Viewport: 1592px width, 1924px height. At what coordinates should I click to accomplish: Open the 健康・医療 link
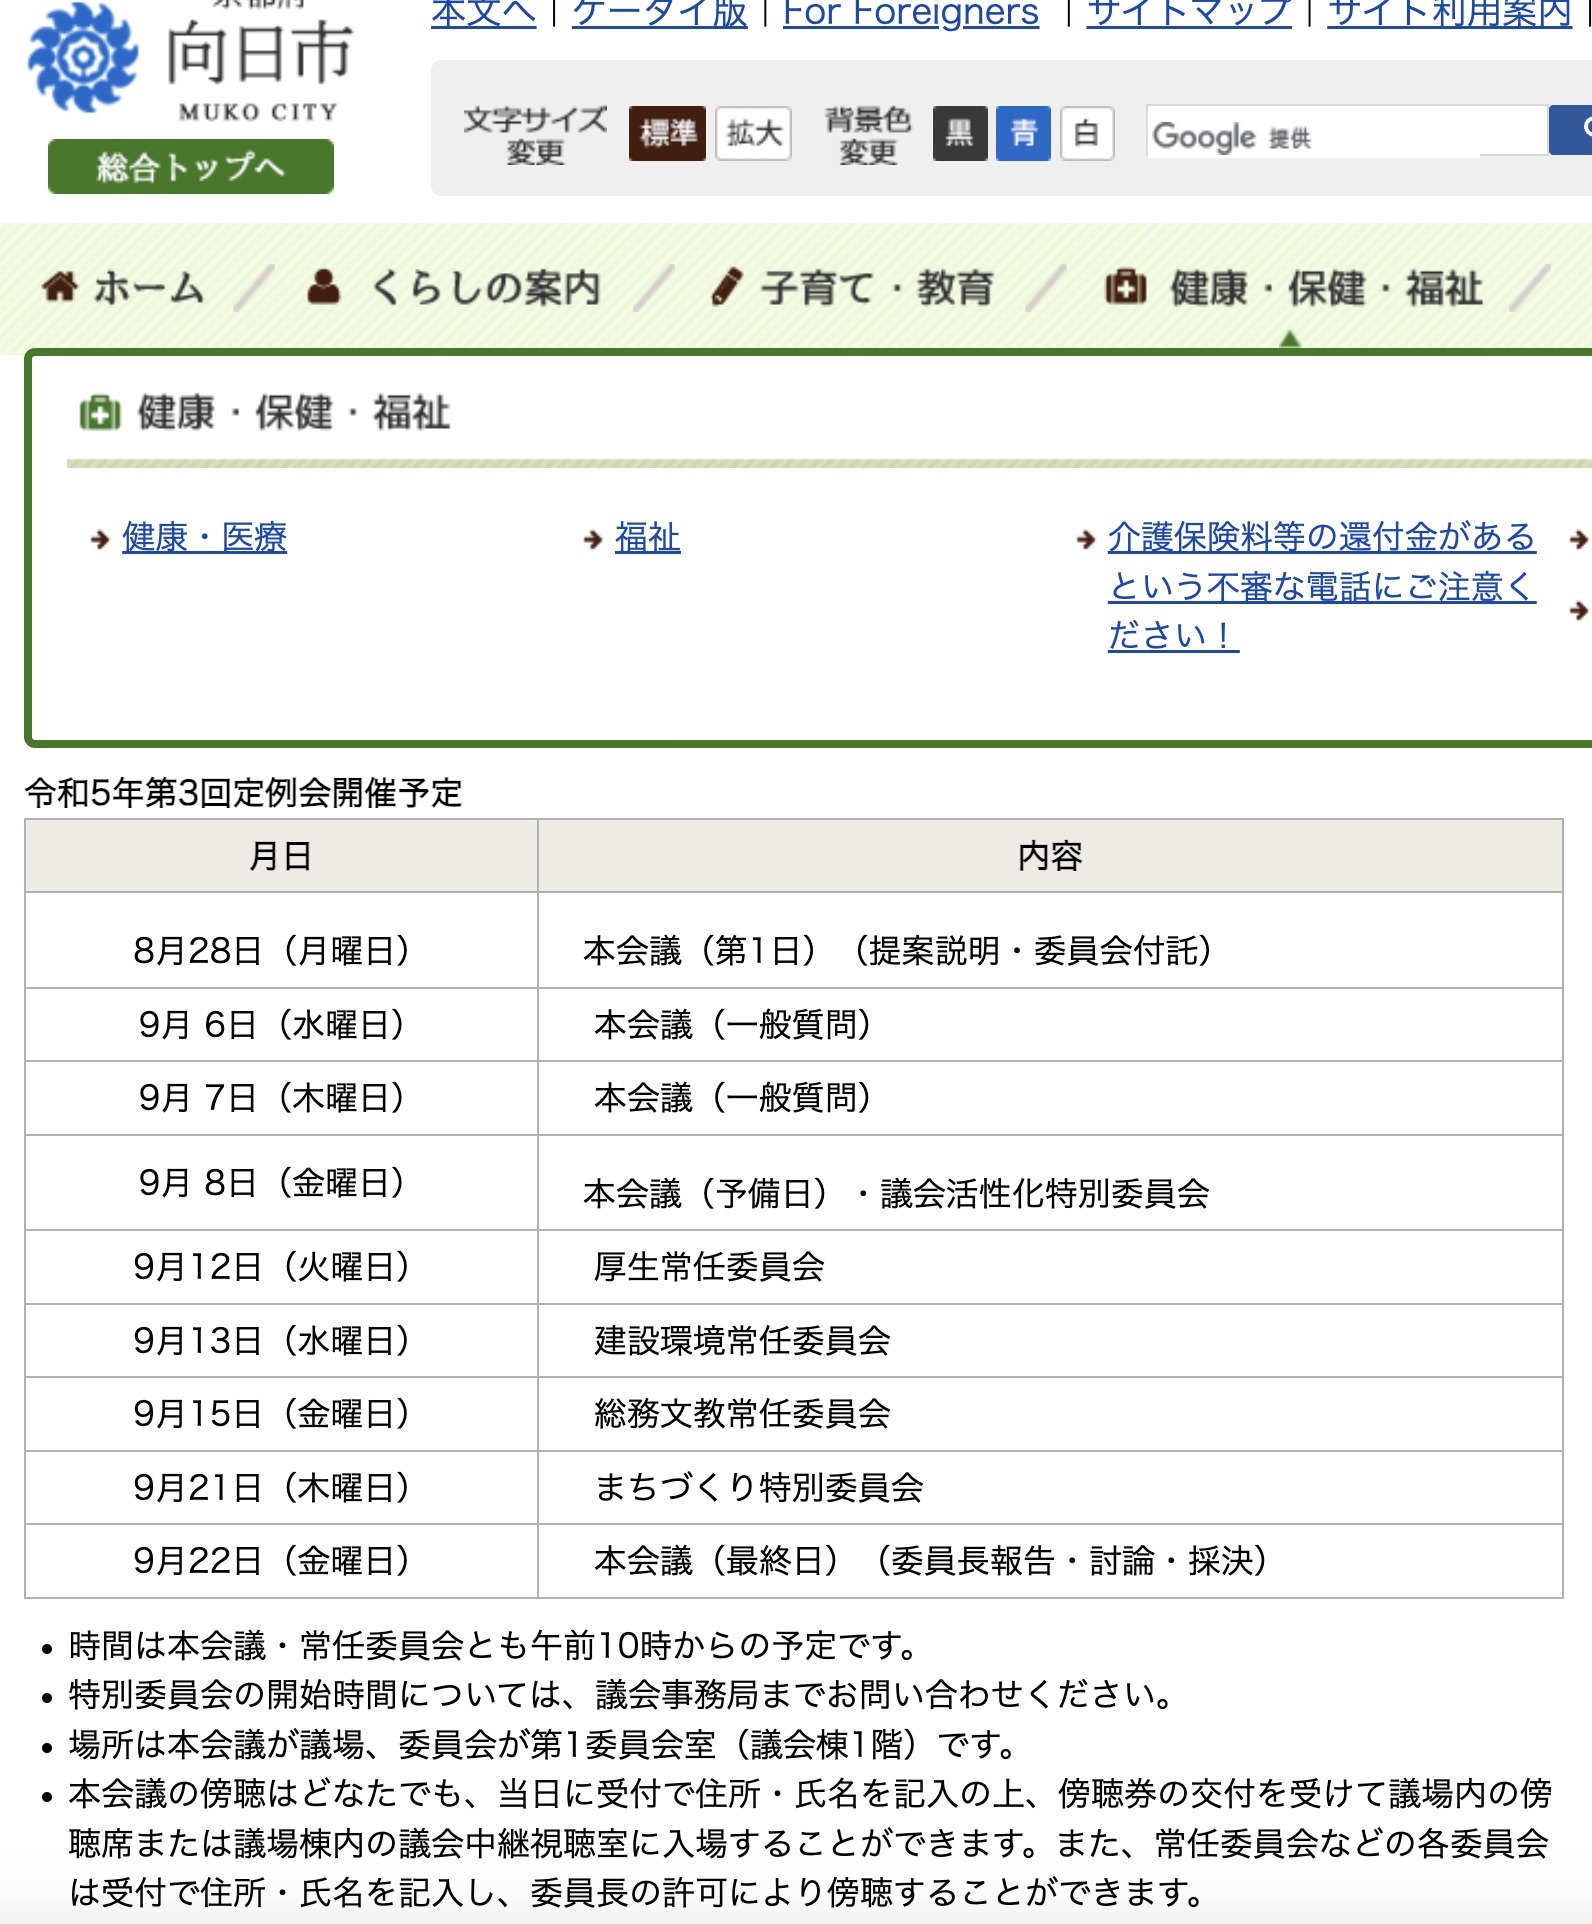point(205,538)
